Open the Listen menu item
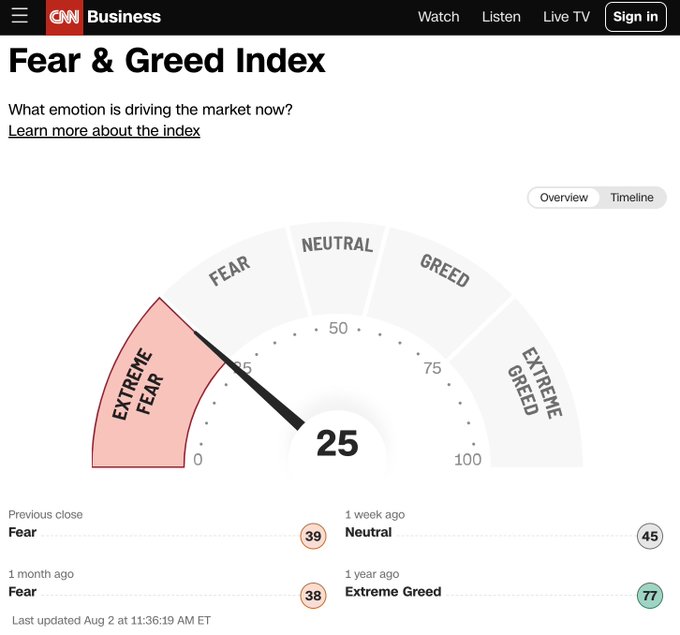 [x=501, y=17]
